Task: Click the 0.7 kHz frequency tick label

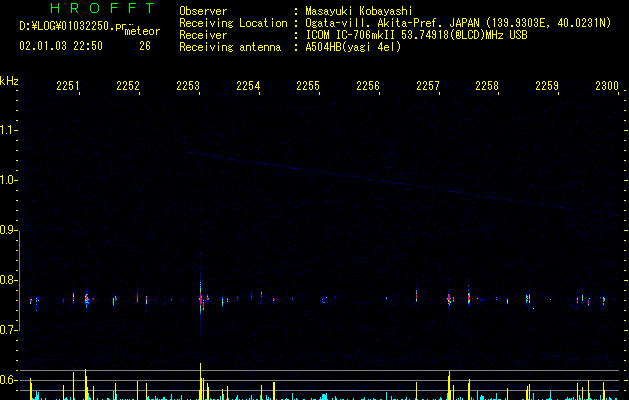Action: pyautogui.click(x=8, y=330)
